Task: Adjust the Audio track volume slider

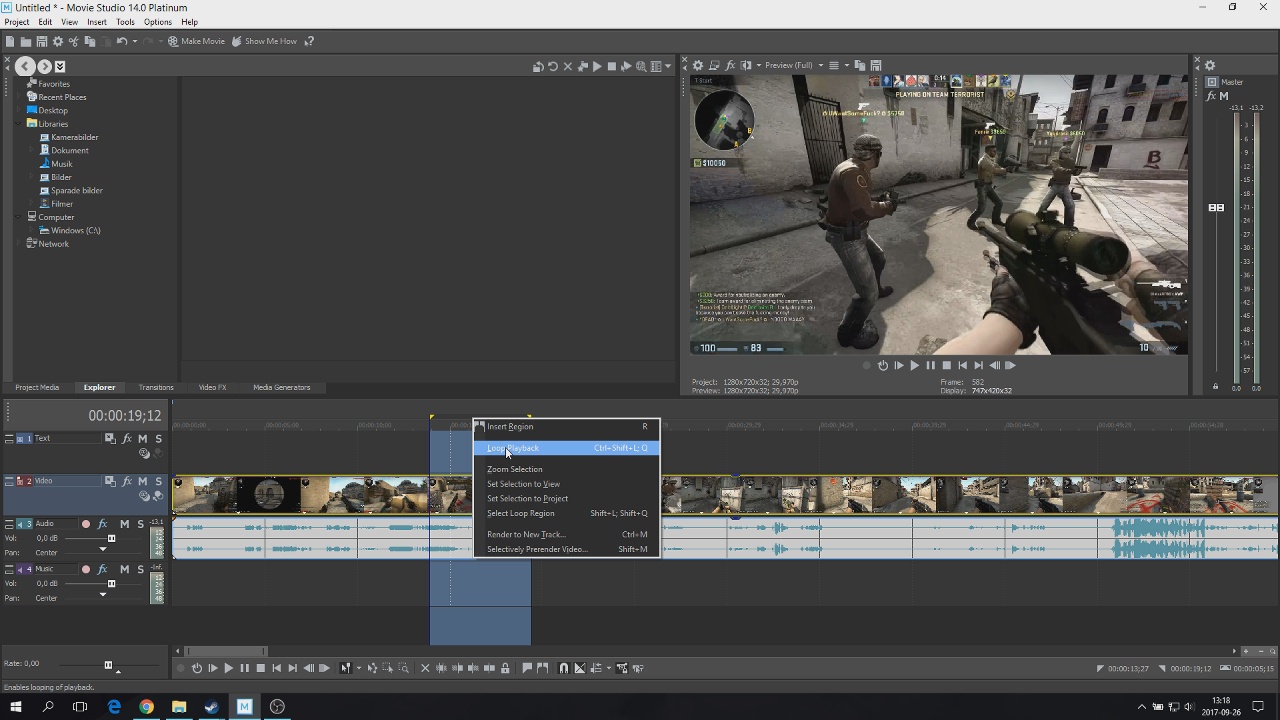Action: tap(111, 538)
